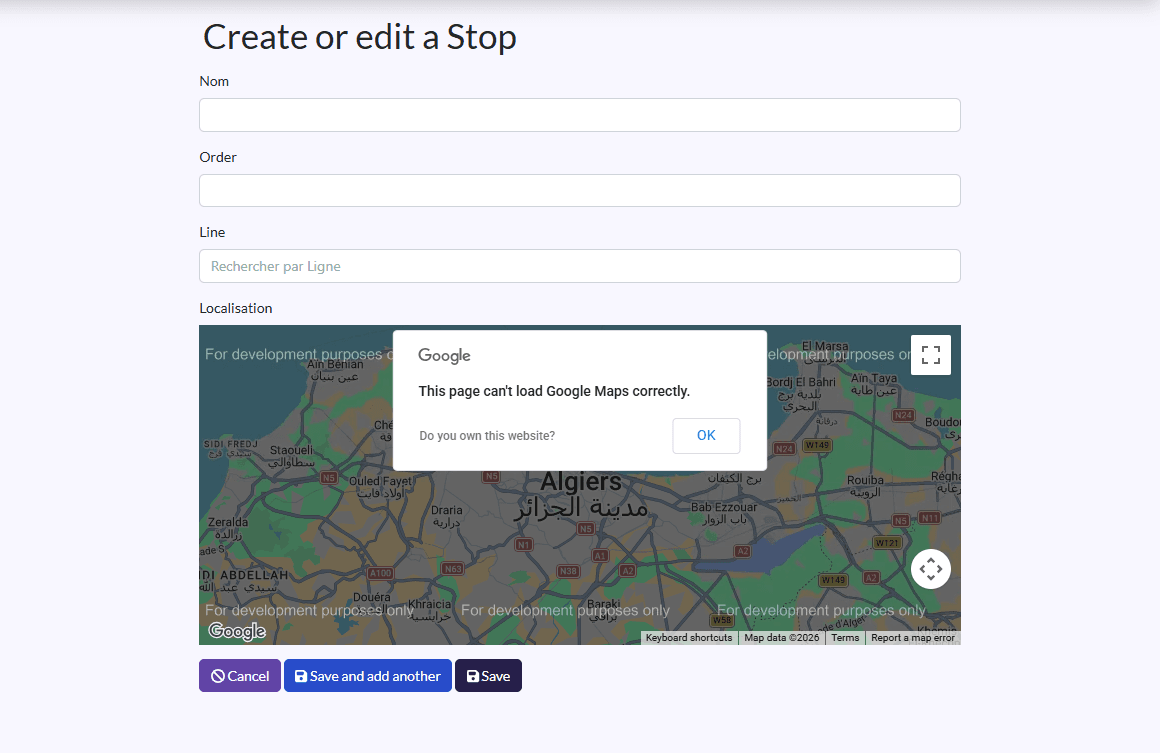
Task: Click the Google logo on the map
Action: 237,631
